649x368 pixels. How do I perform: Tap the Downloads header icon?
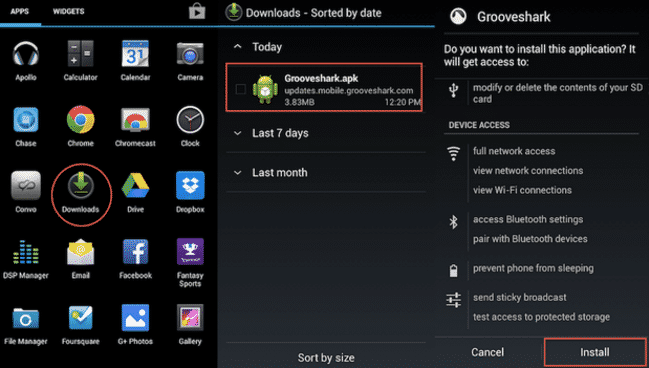[233, 12]
